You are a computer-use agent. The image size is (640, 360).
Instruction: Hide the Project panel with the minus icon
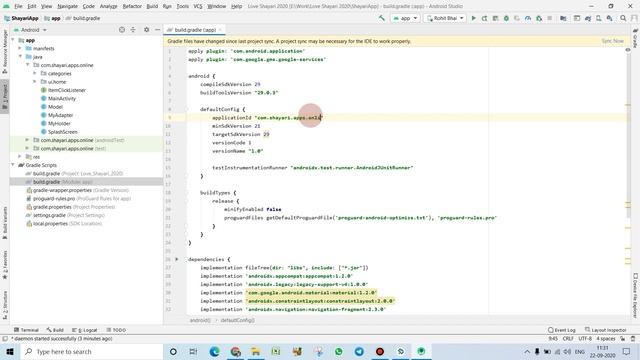pyautogui.click(x=158, y=30)
